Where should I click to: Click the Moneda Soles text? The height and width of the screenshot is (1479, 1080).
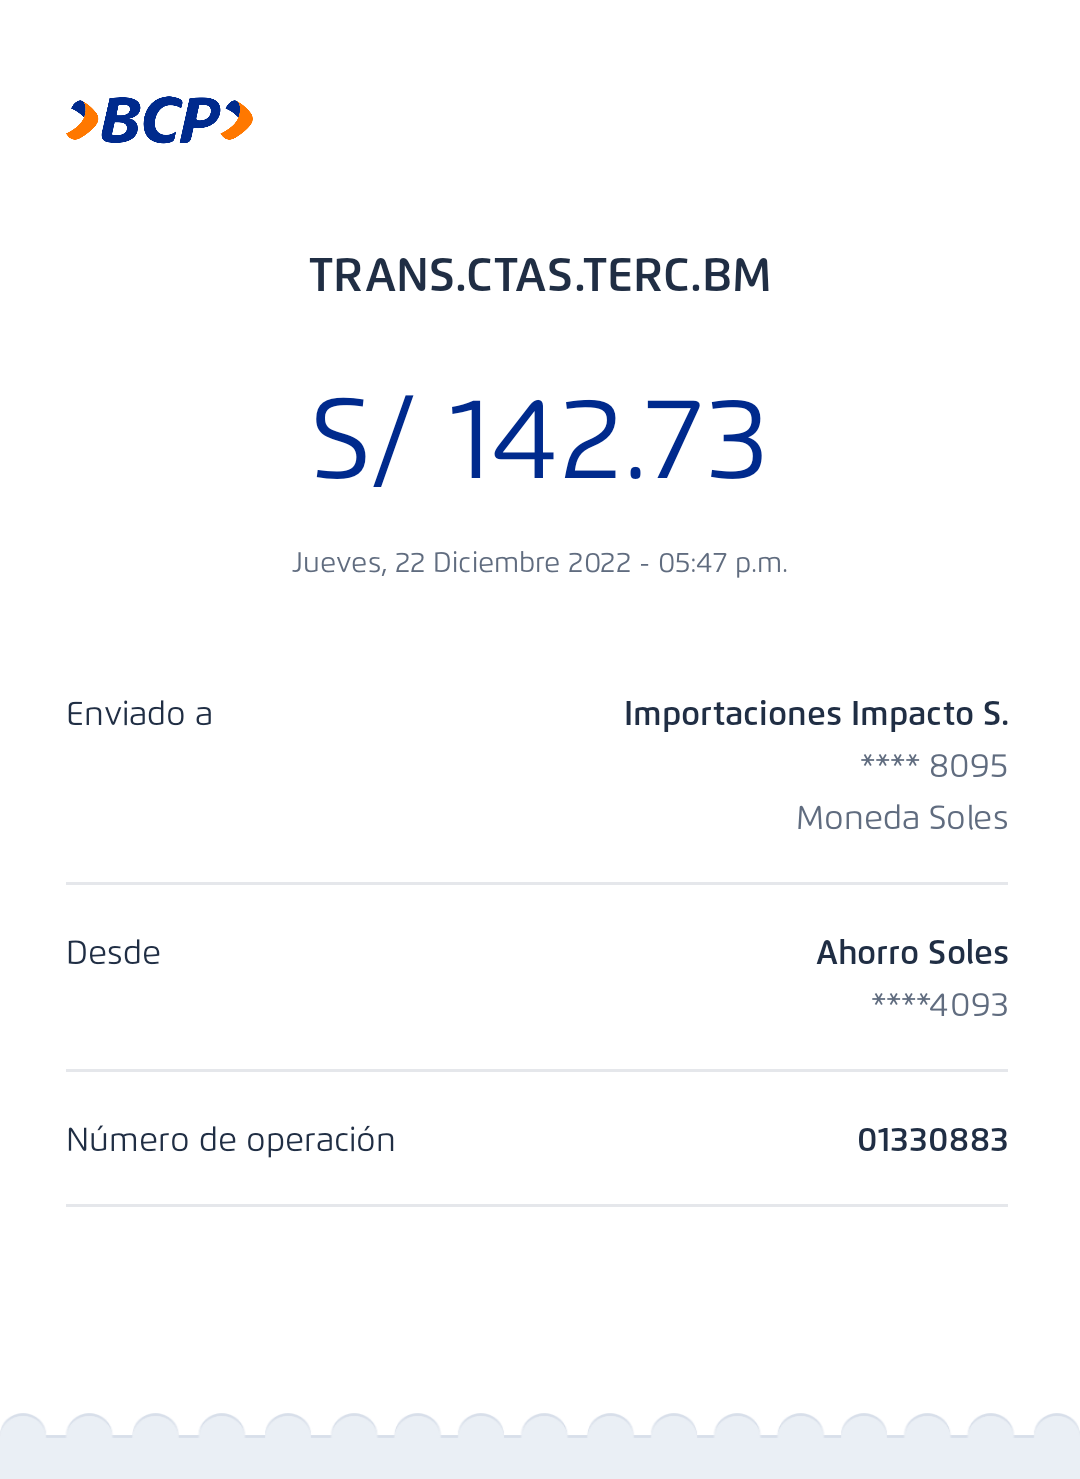pos(902,818)
